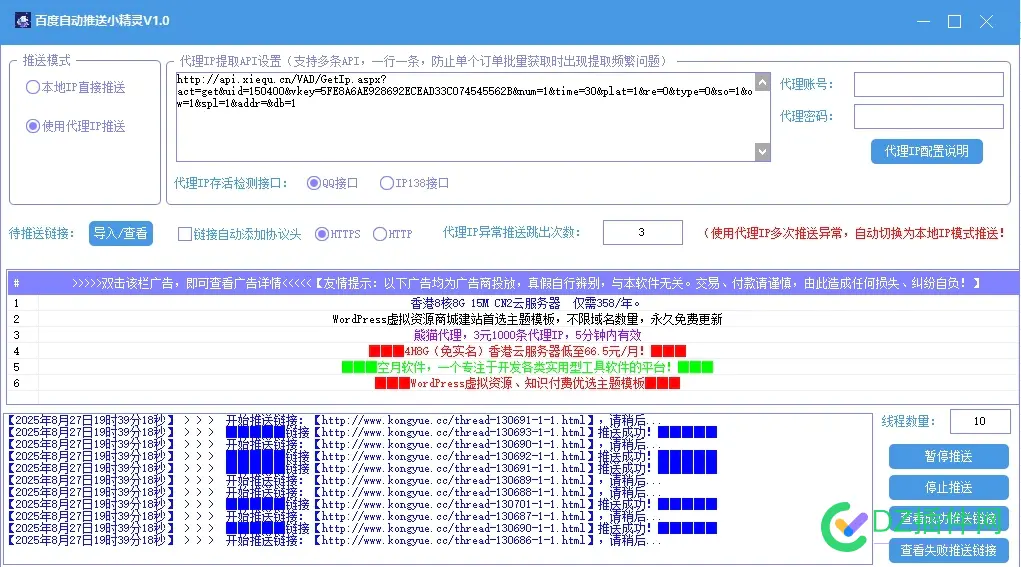Toggle the 链接自动添加协议头 checkbox
This screenshot has height=567, width=1021.
[240, 234]
